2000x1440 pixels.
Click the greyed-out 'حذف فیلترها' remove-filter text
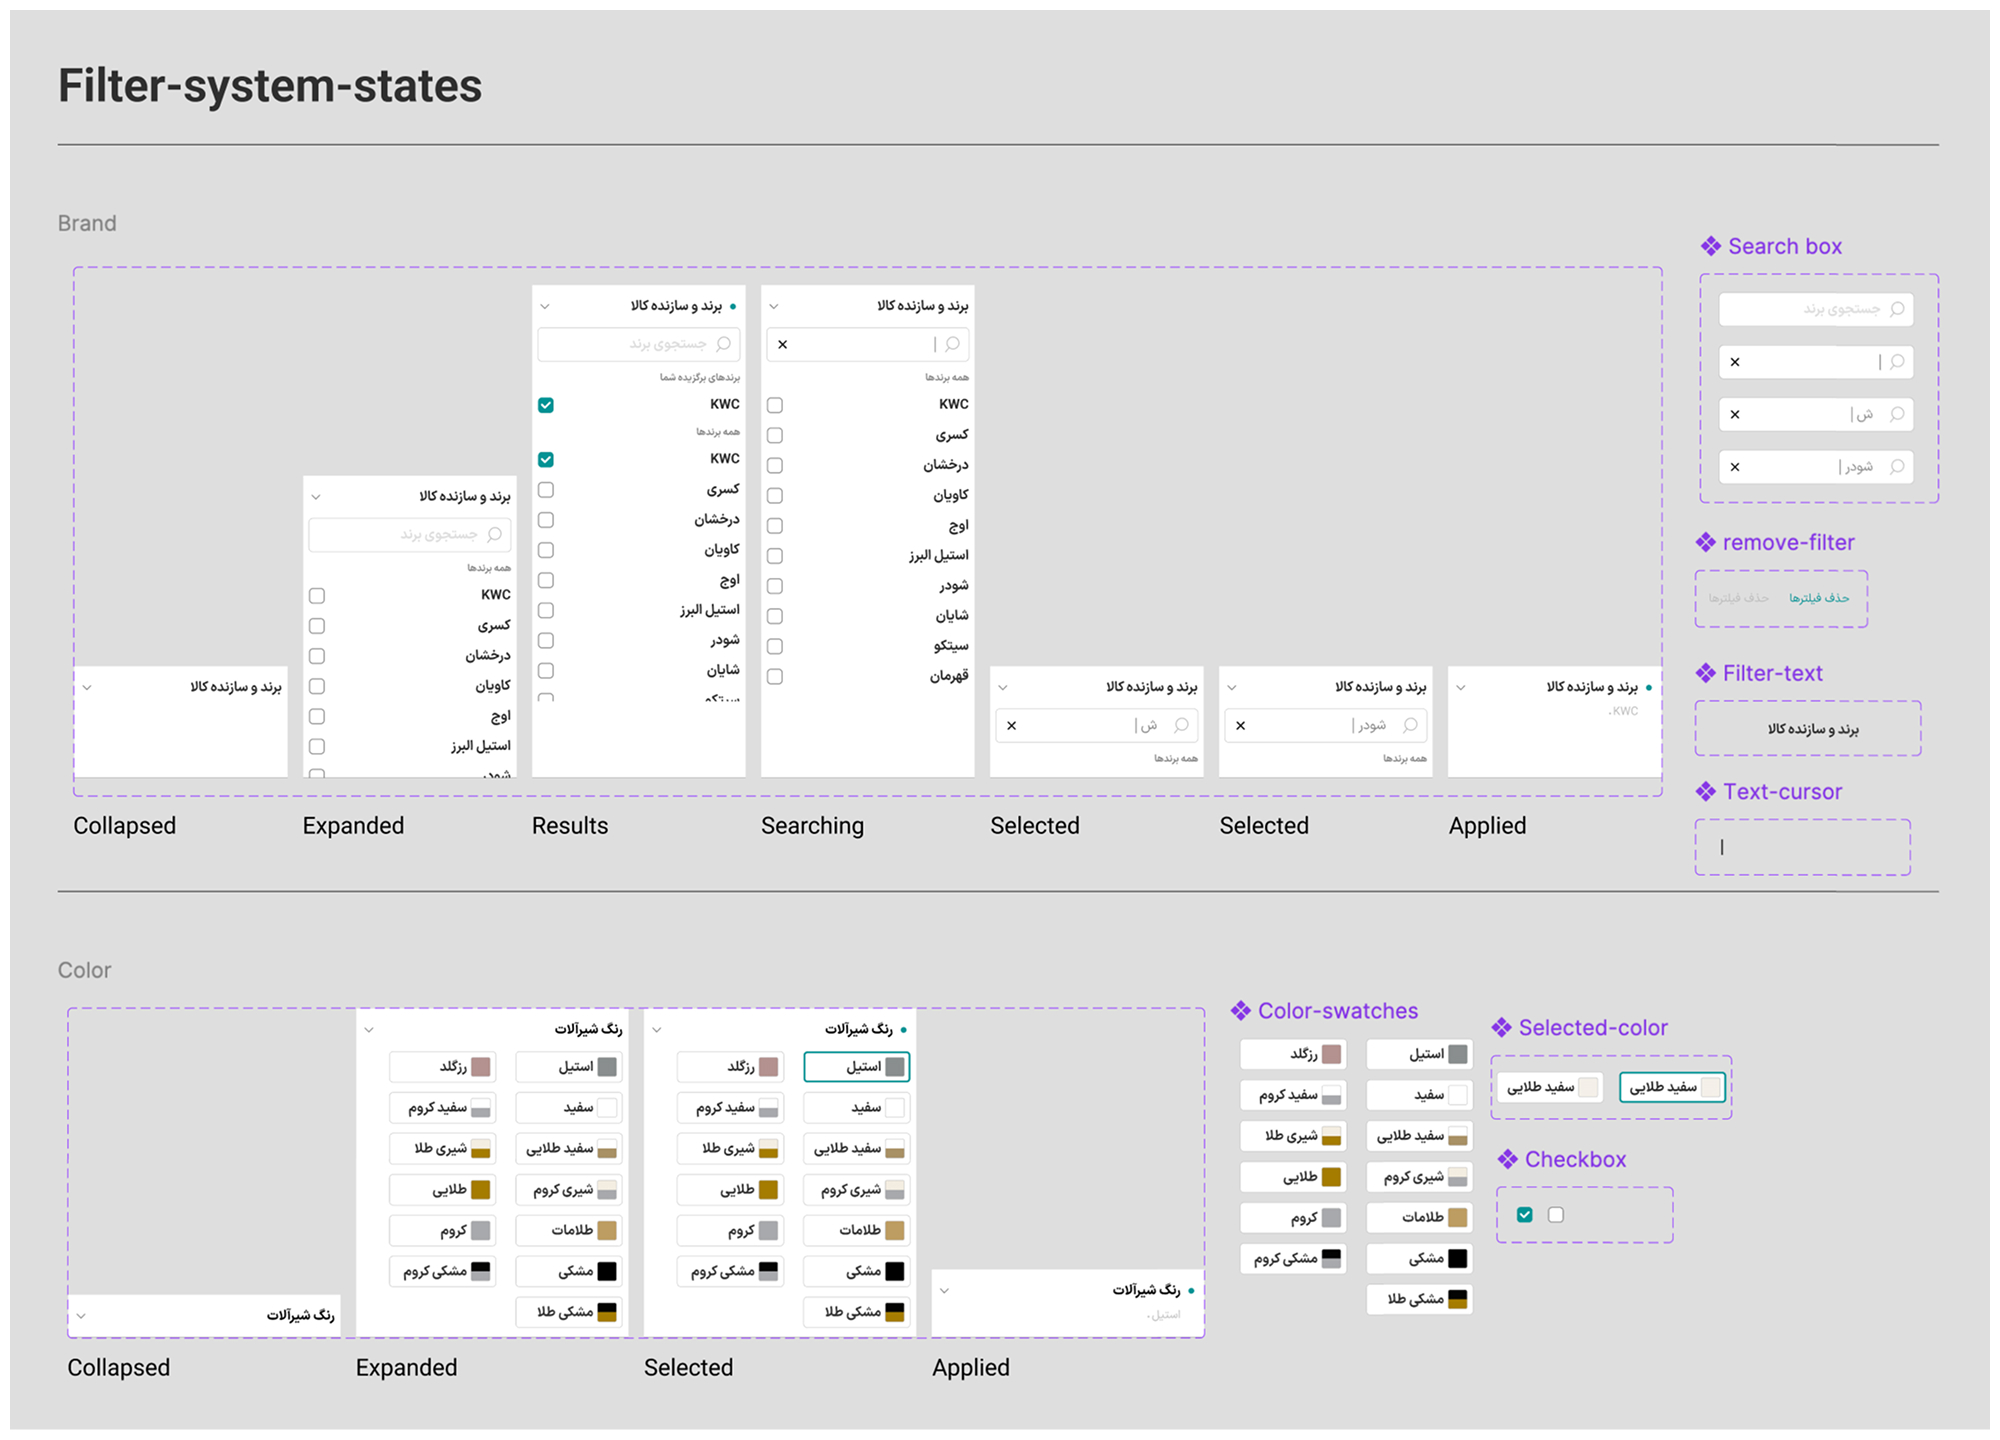tap(1738, 598)
